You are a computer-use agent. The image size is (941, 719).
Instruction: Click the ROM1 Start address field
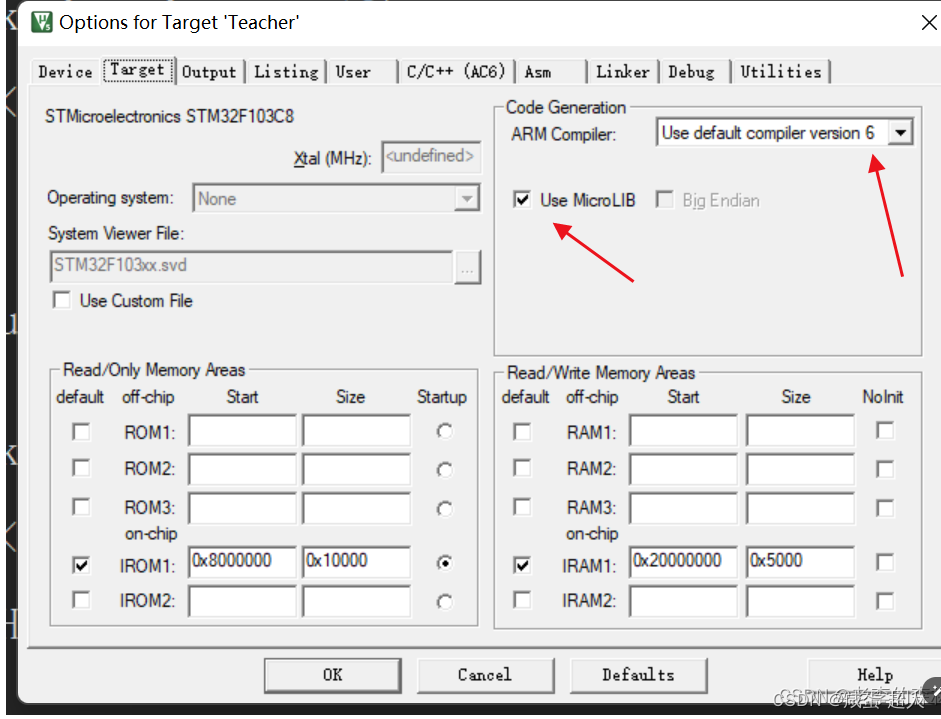click(x=242, y=430)
